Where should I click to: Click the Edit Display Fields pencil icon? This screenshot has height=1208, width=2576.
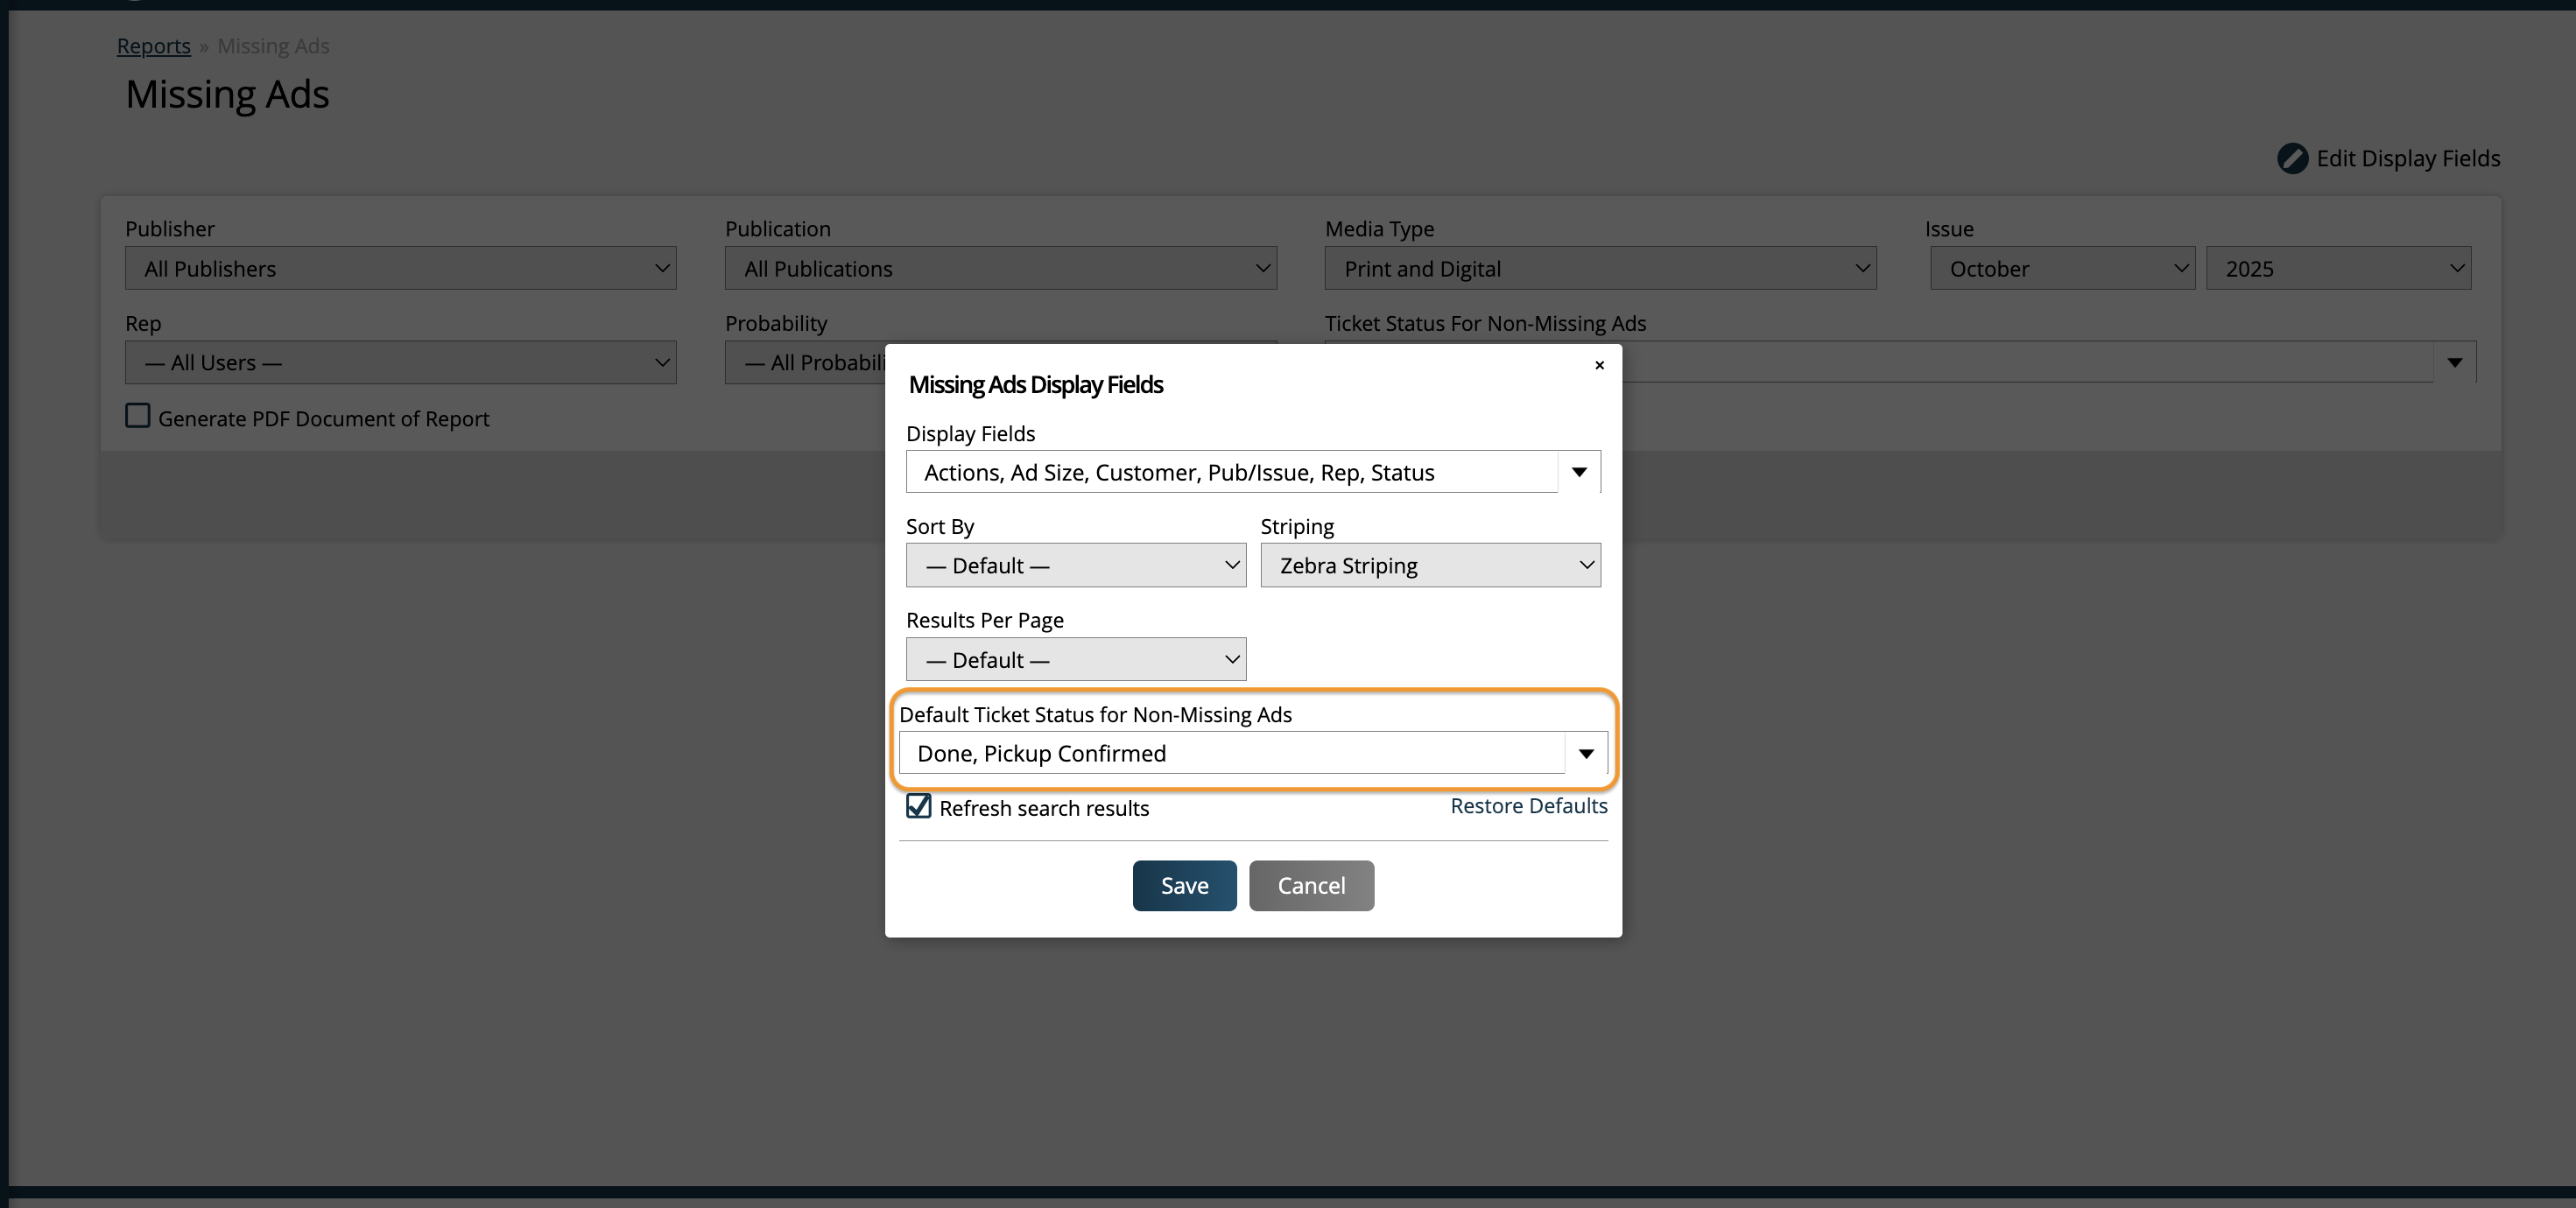[x=2292, y=158]
